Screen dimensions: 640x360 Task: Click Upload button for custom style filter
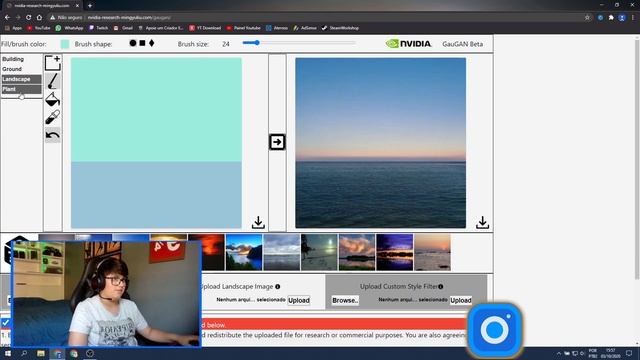461,300
